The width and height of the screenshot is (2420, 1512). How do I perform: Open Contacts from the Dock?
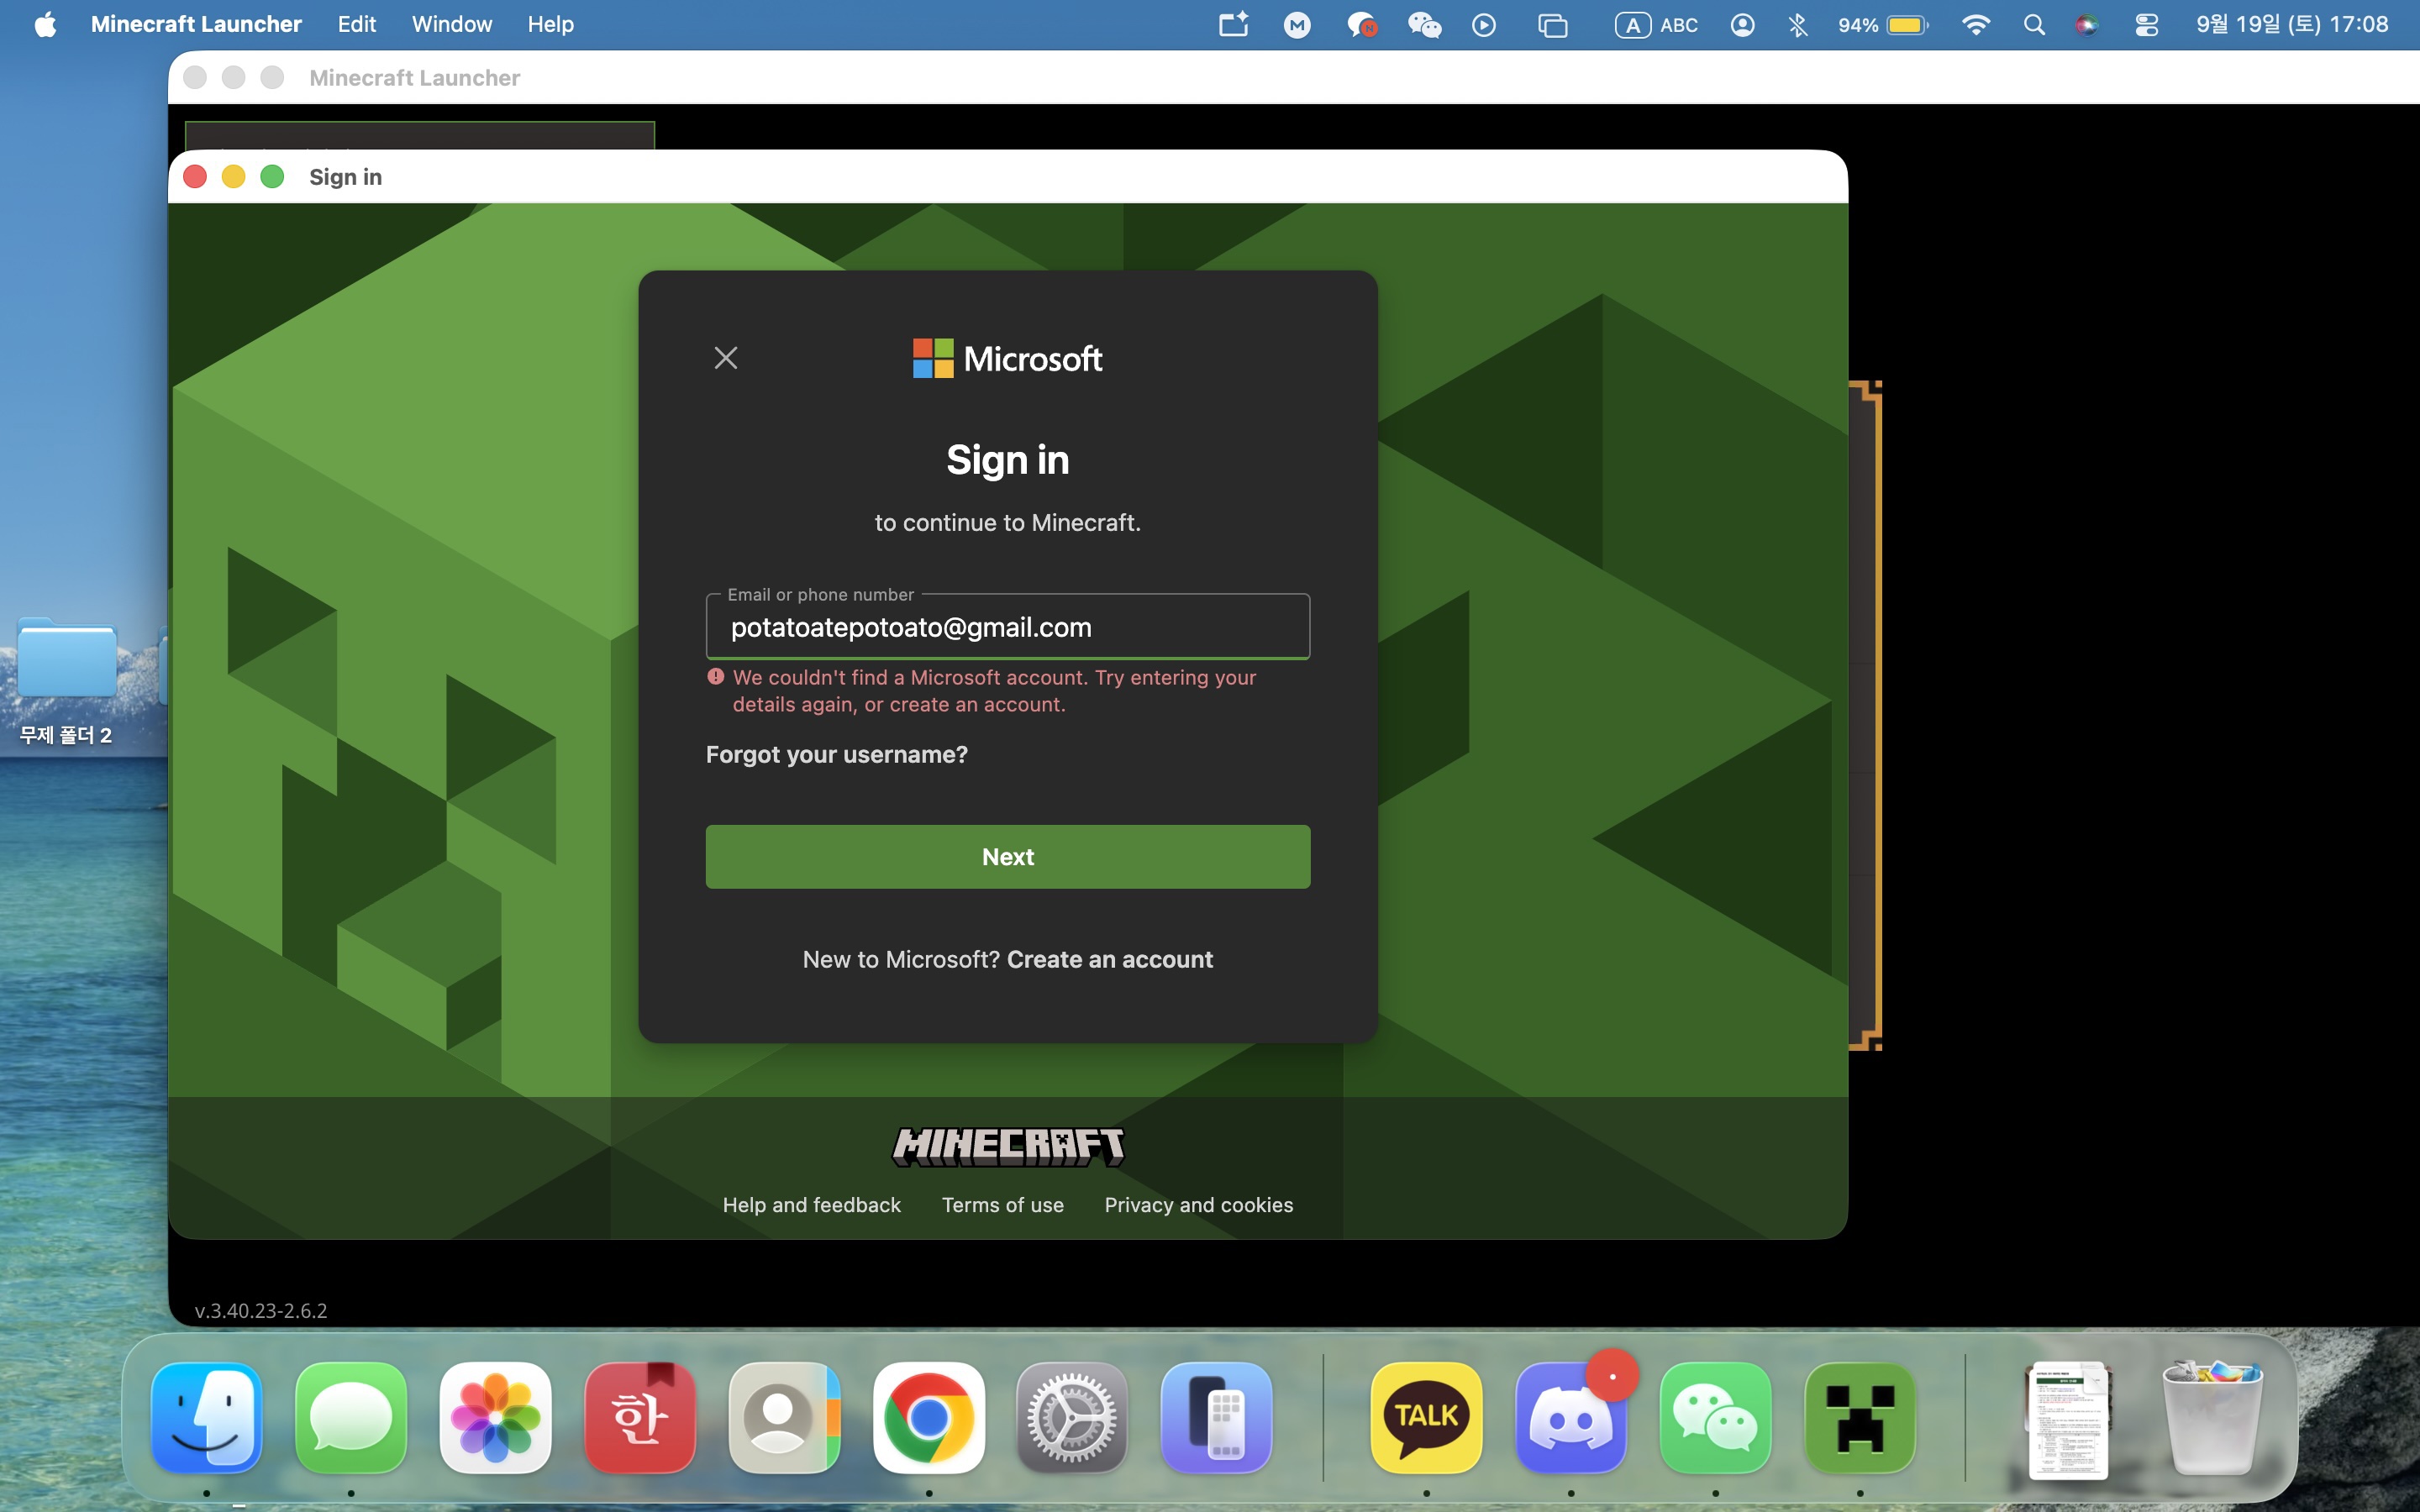tap(785, 1417)
